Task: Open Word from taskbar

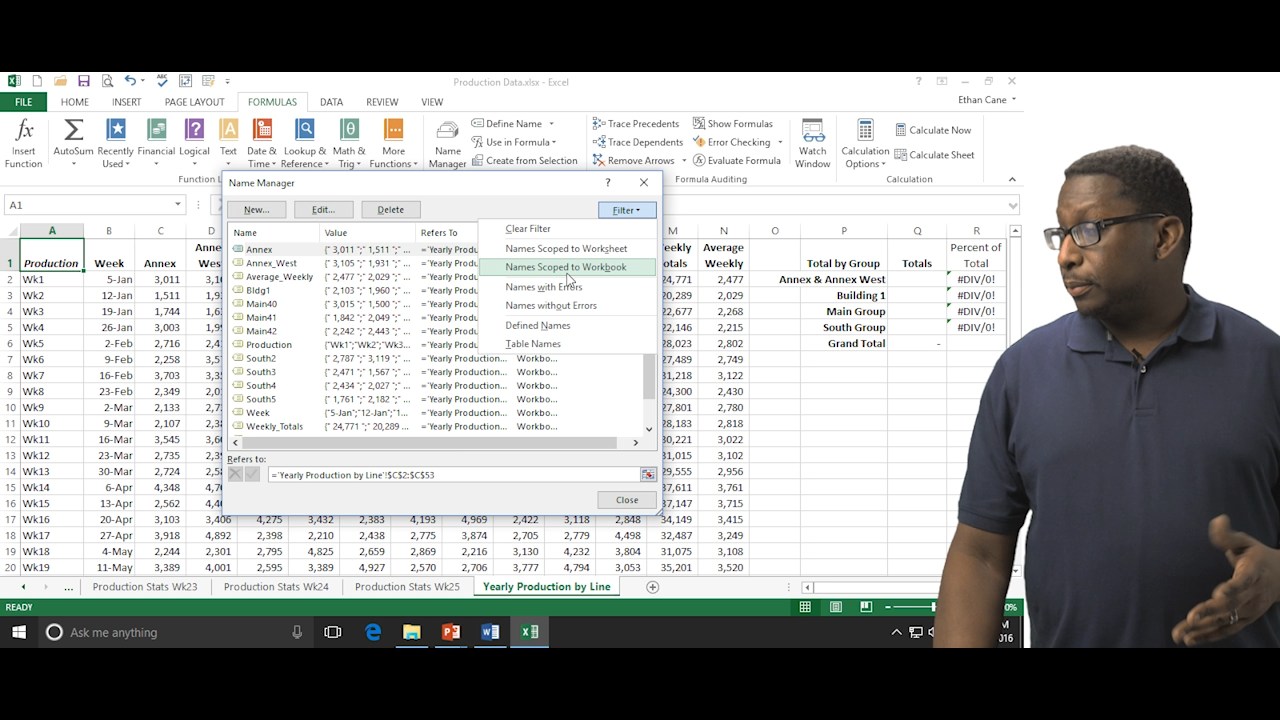Action: click(x=490, y=632)
